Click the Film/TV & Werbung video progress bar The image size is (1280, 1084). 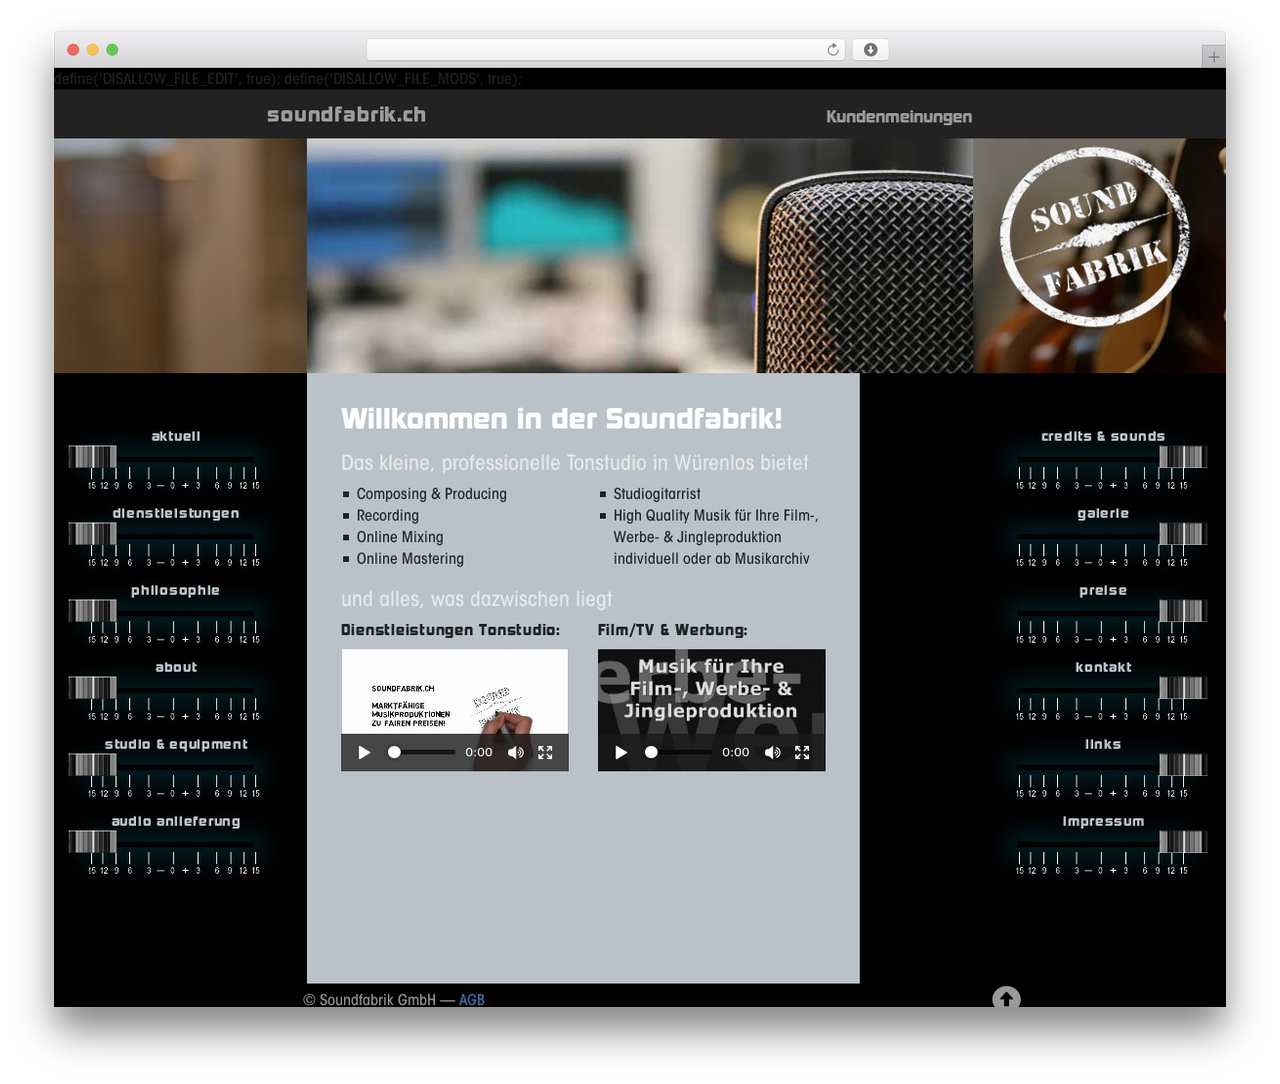click(x=678, y=752)
